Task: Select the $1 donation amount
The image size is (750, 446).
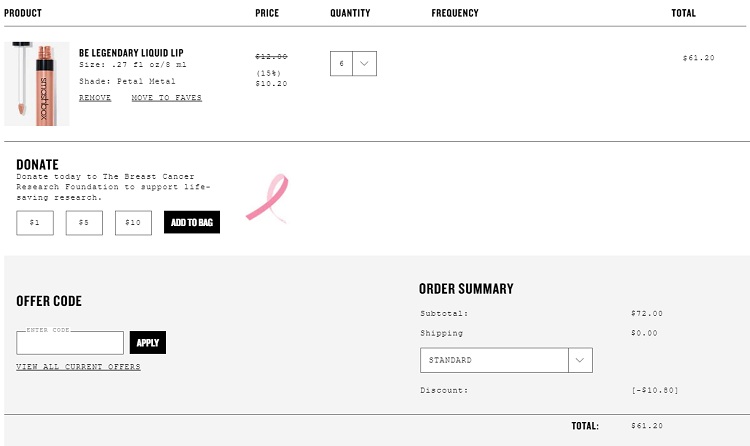Action: coord(35,223)
